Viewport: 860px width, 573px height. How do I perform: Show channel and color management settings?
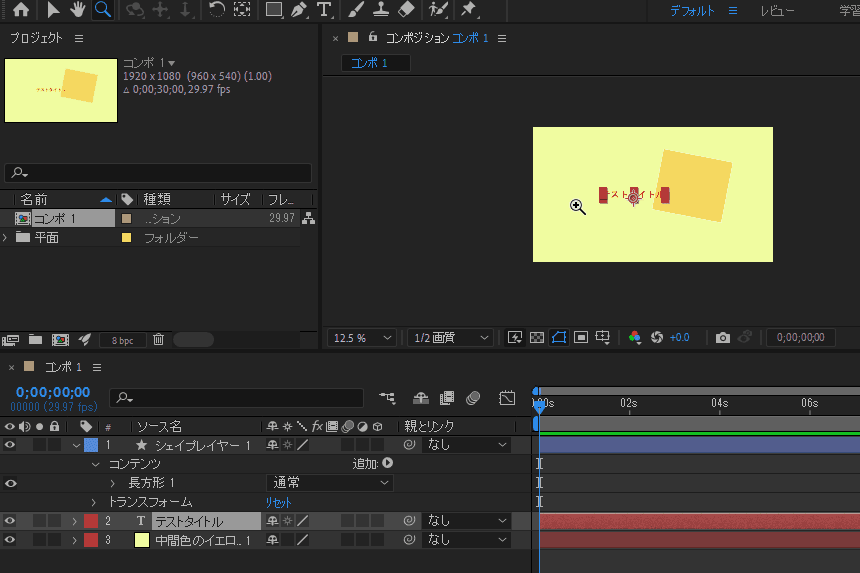pyautogui.click(x=635, y=337)
